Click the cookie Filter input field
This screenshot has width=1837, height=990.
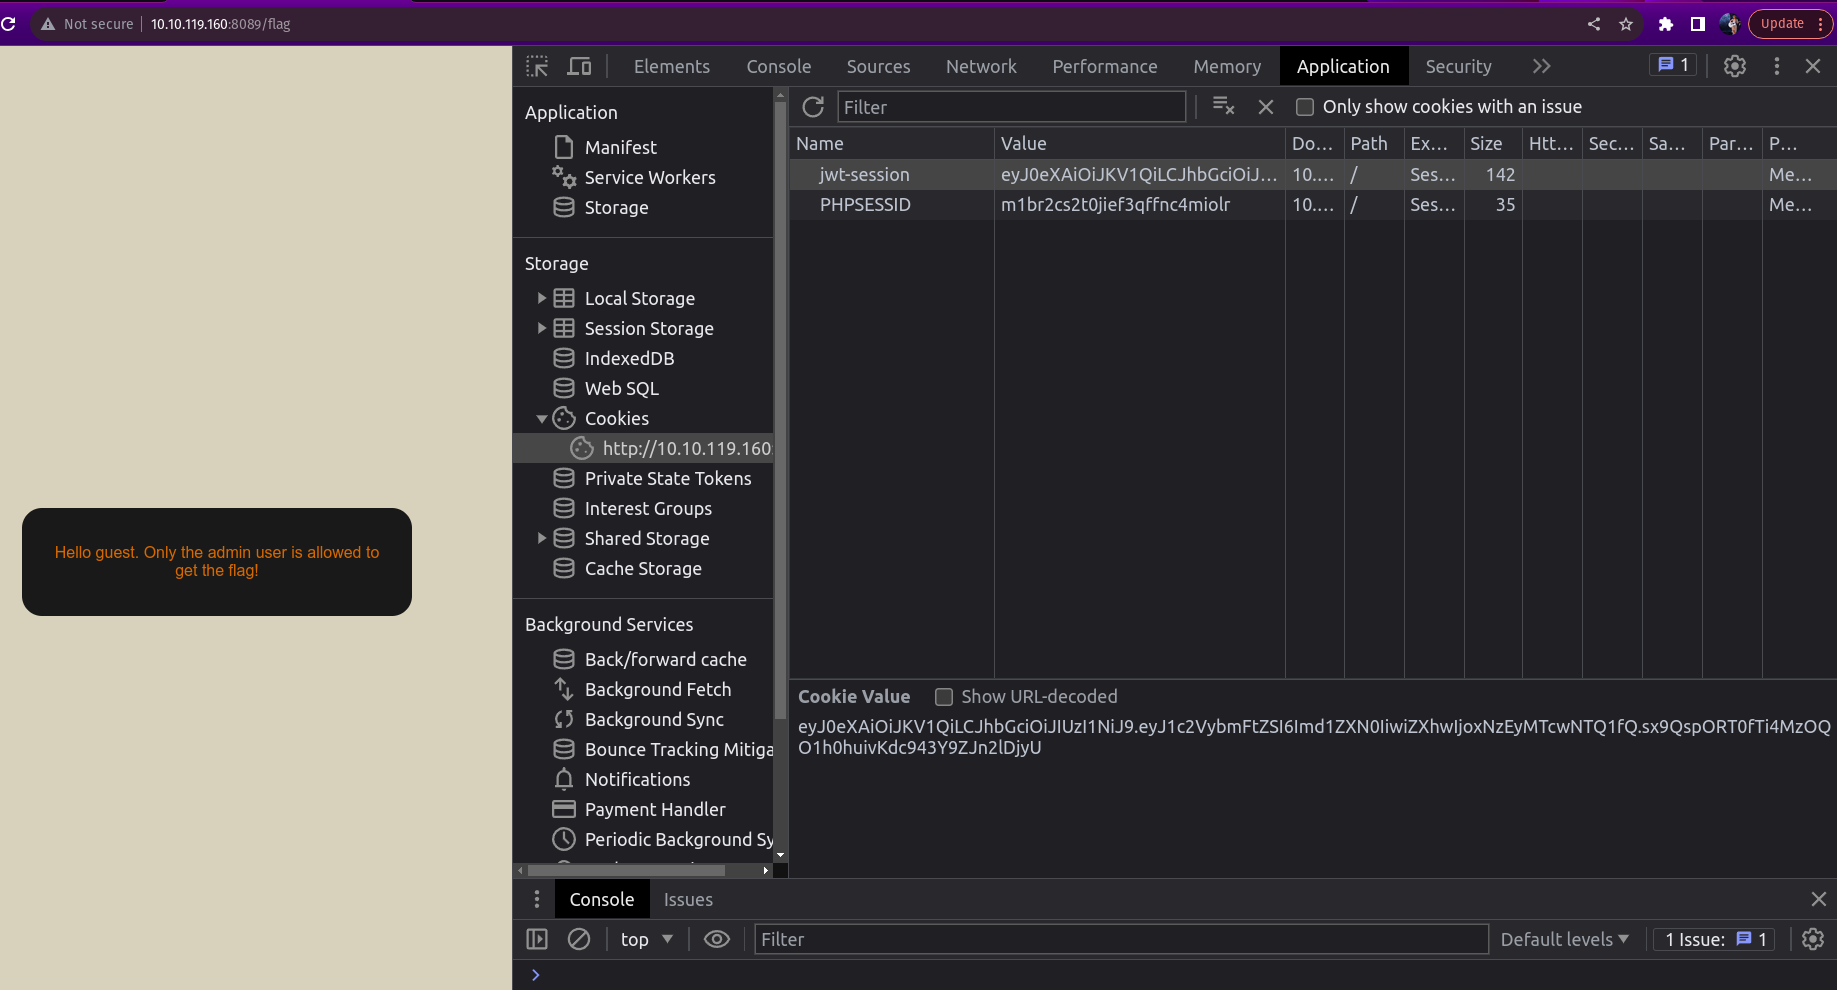1010,107
